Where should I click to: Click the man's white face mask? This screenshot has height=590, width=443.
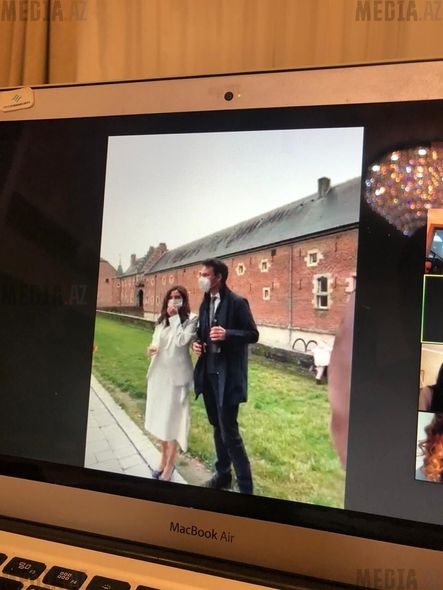tap(205, 284)
